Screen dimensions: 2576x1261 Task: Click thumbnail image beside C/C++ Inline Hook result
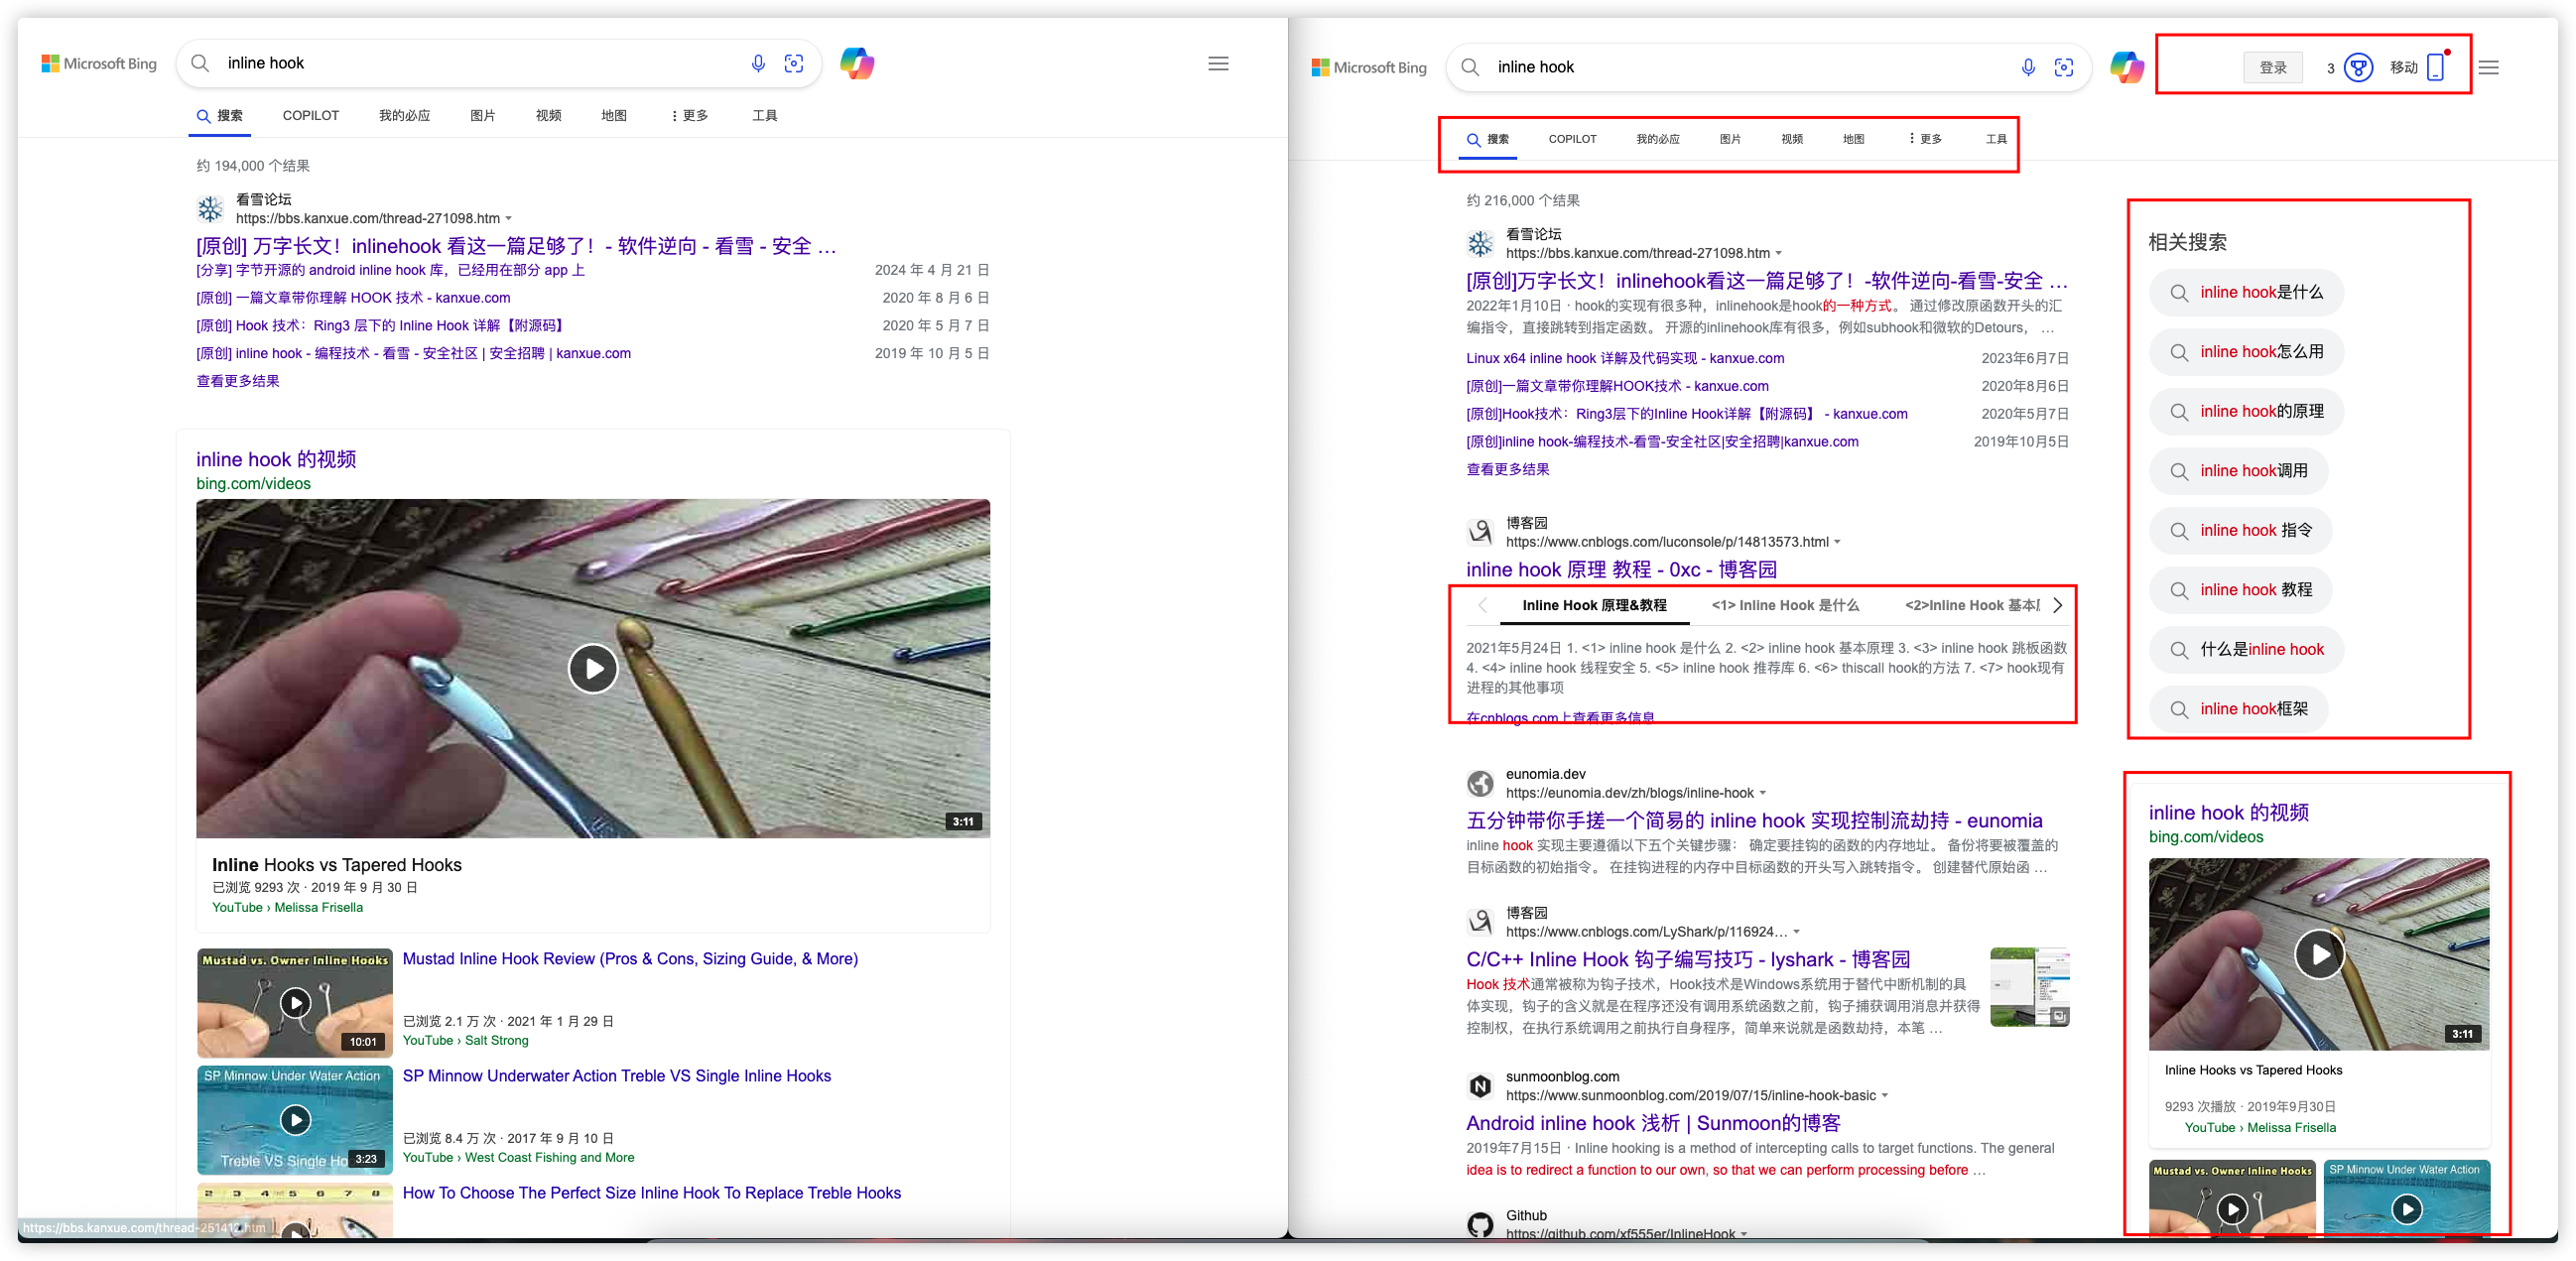click(2030, 987)
